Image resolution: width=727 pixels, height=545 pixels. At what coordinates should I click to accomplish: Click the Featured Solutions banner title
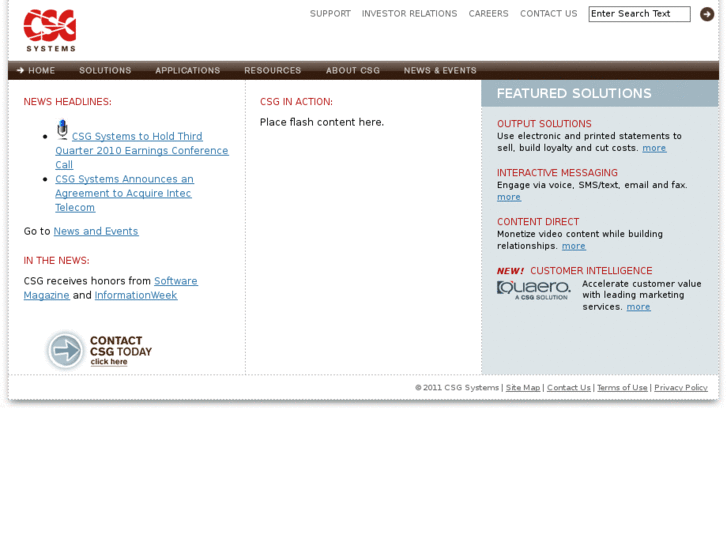coord(574,93)
